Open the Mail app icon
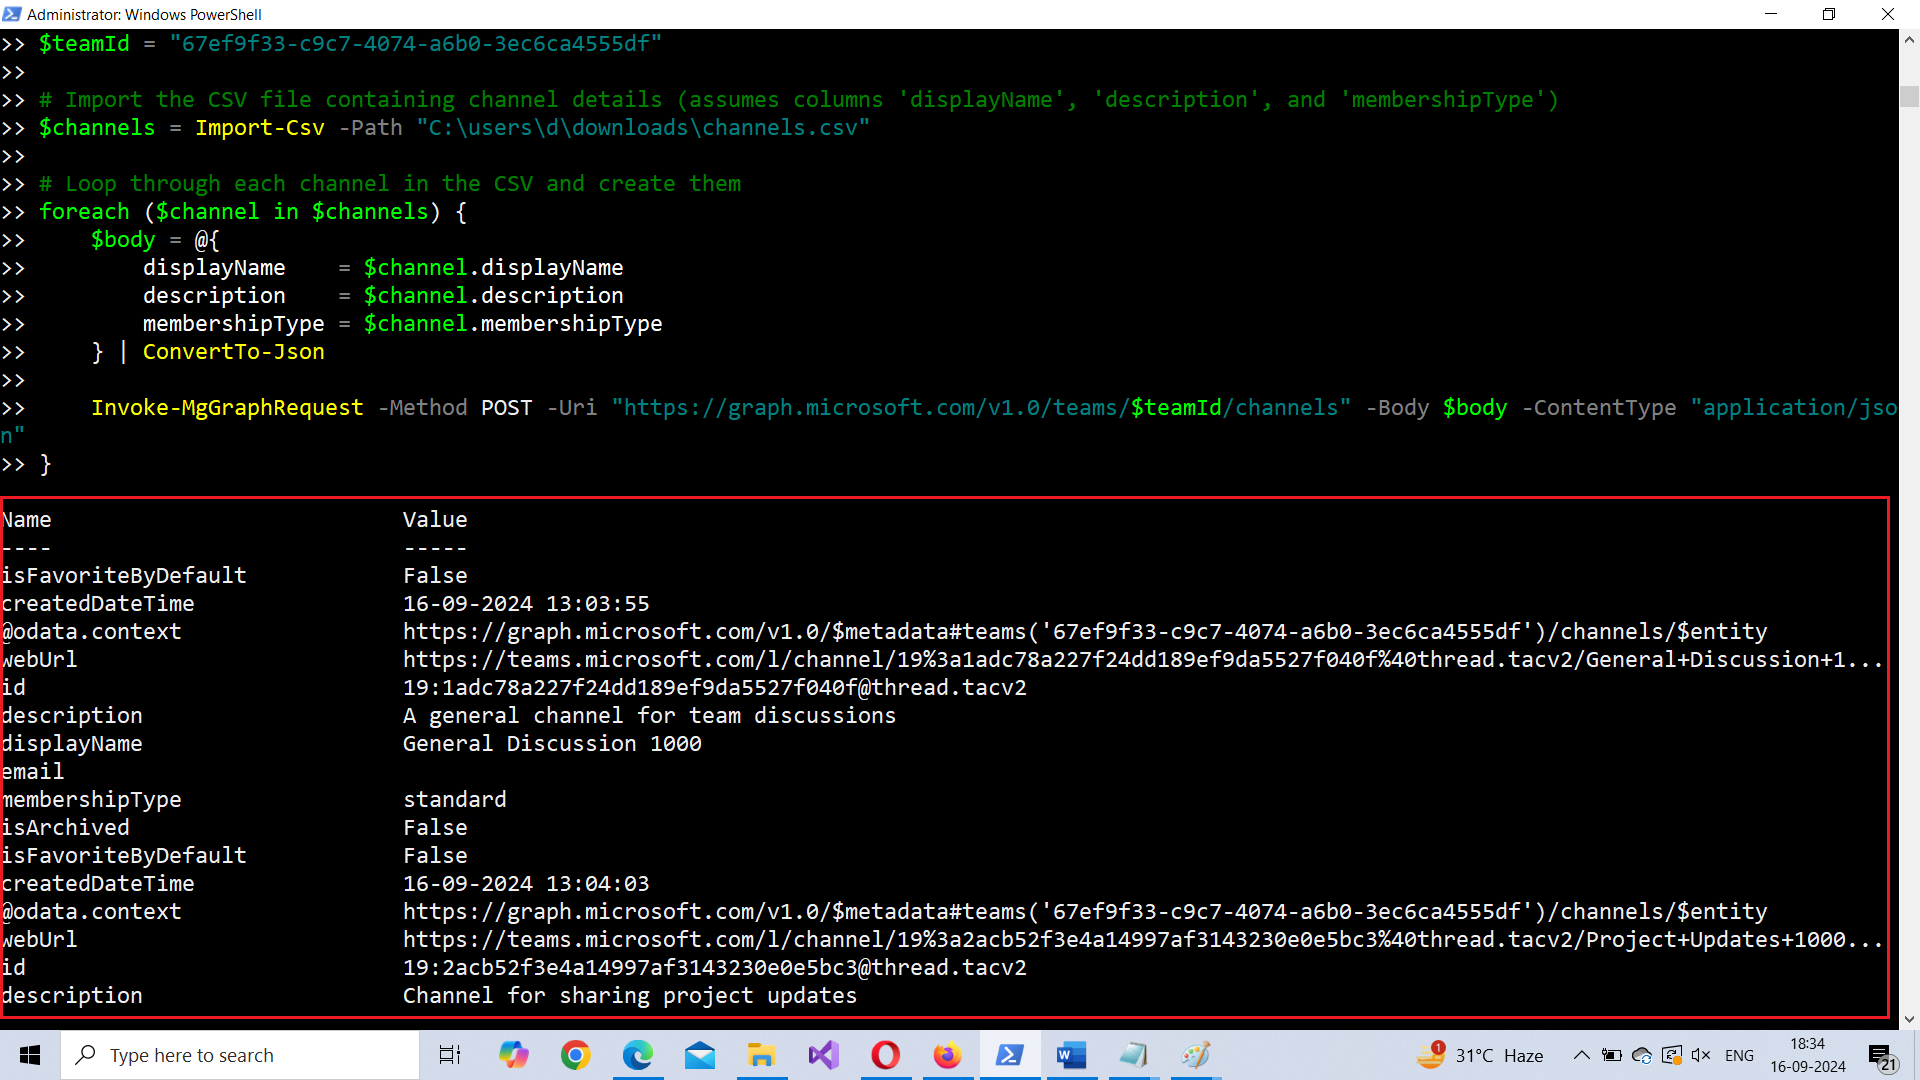Screen dimensions: 1920x1080 pyautogui.click(x=700, y=1055)
